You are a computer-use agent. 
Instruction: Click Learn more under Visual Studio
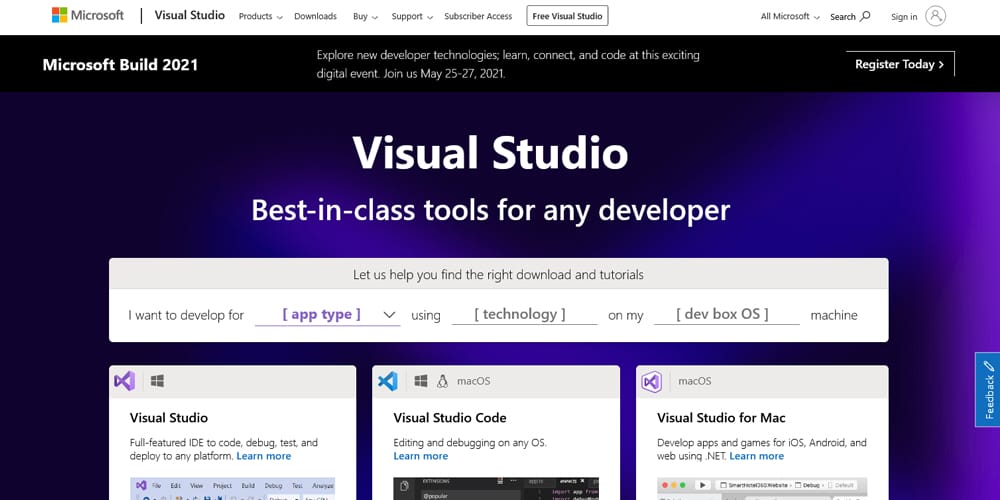click(x=263, y=456)
